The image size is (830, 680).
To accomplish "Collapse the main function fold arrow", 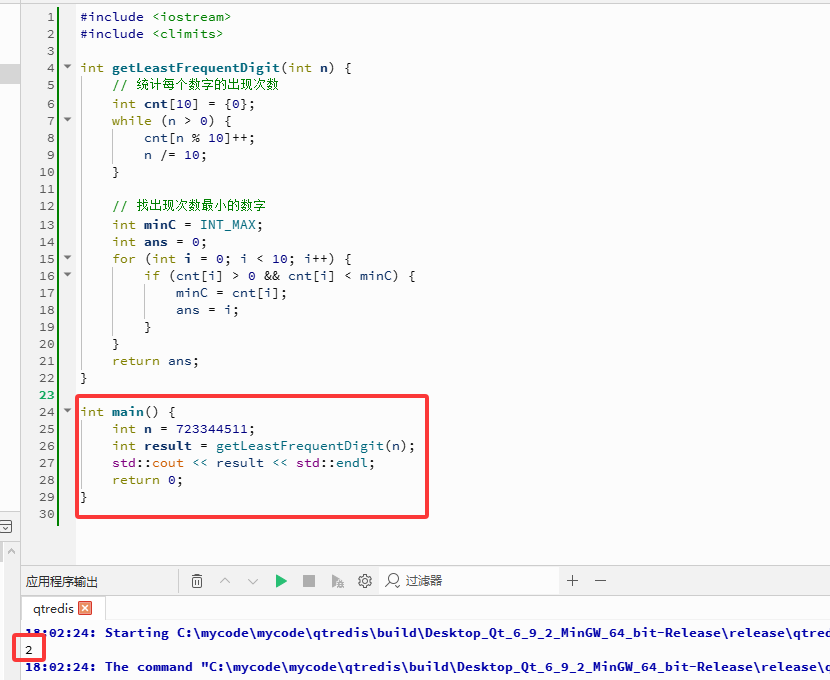I will tap(67, 410).
